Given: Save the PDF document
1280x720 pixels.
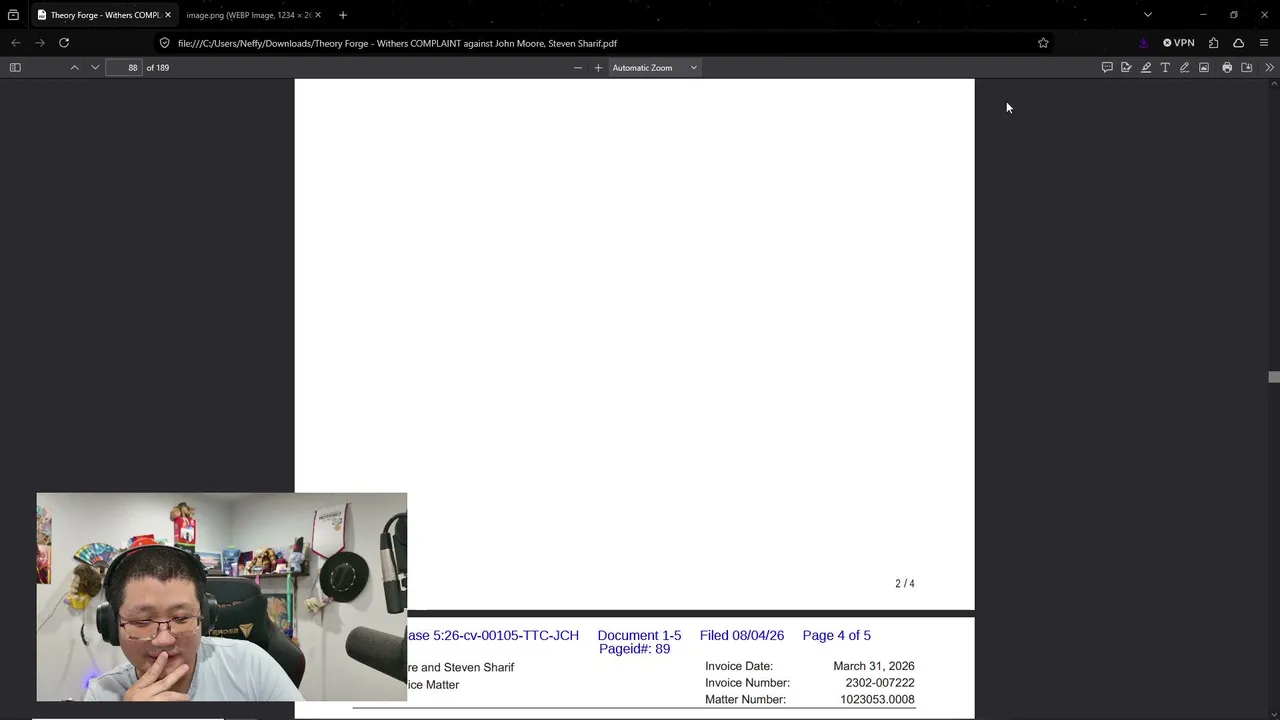Looking at the screenshot, I should point(1247,67).
